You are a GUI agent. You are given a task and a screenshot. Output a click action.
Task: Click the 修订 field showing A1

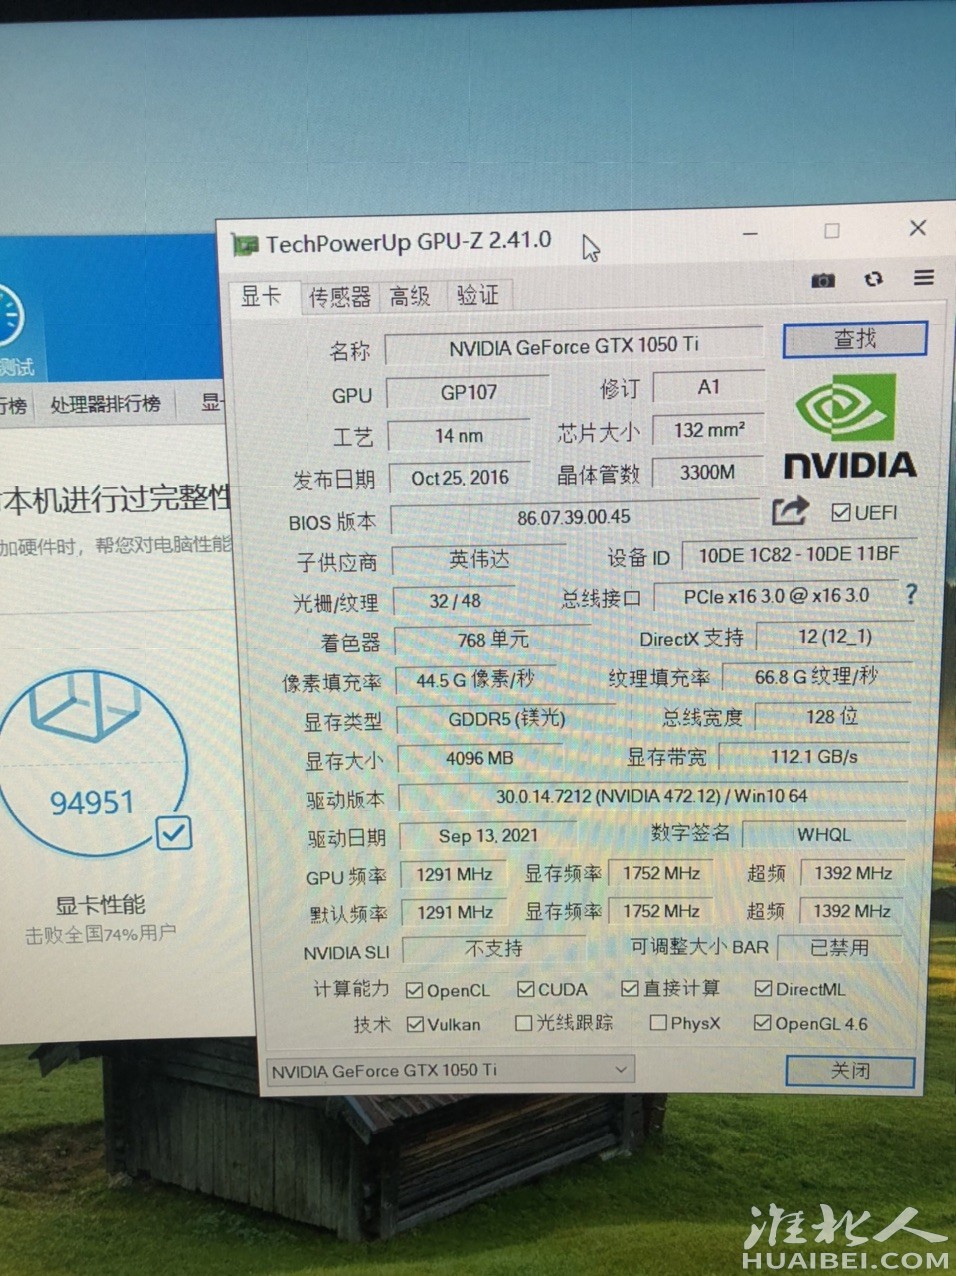coord(709,387)
